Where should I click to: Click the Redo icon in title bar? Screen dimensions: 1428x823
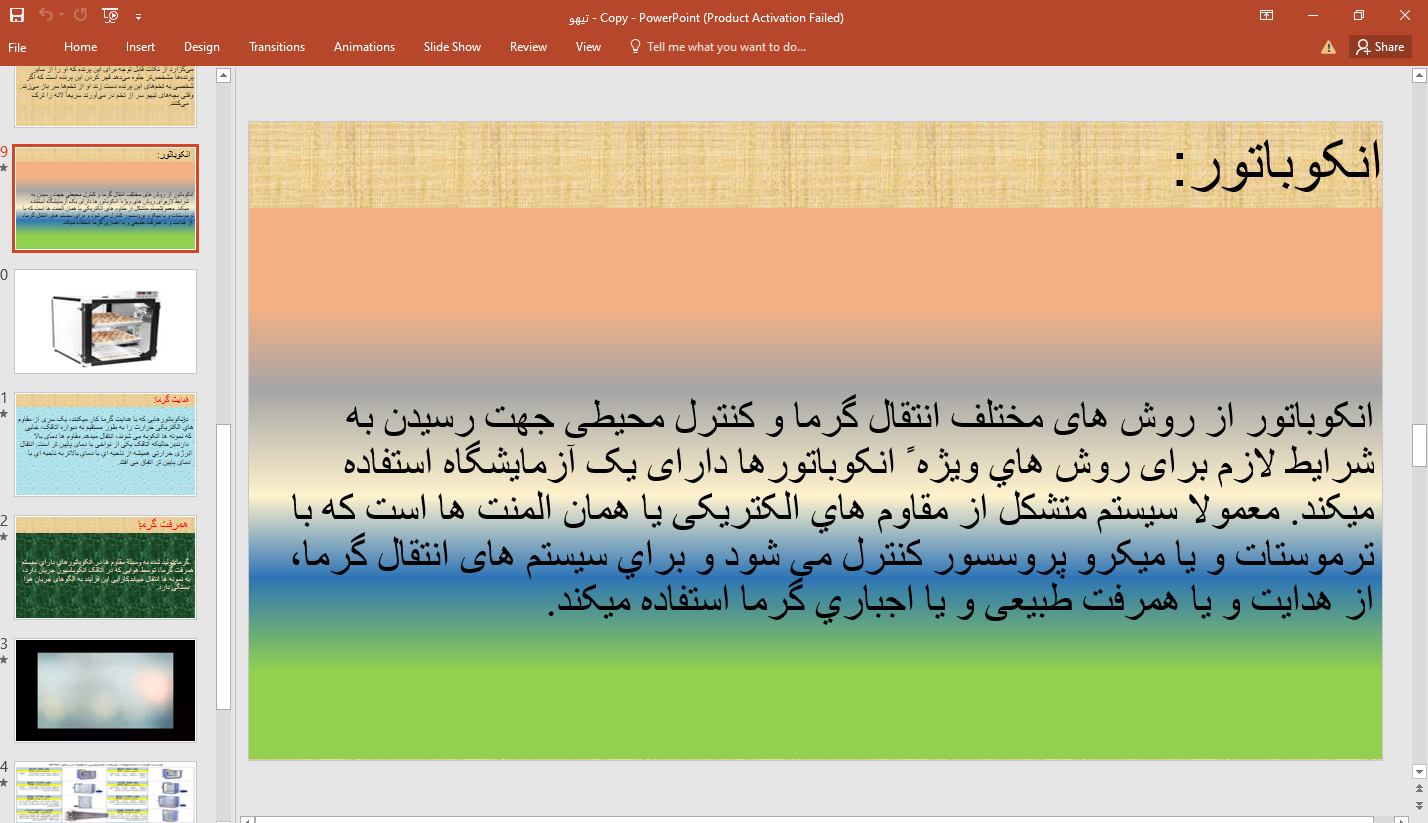click(x=80, y=16)
